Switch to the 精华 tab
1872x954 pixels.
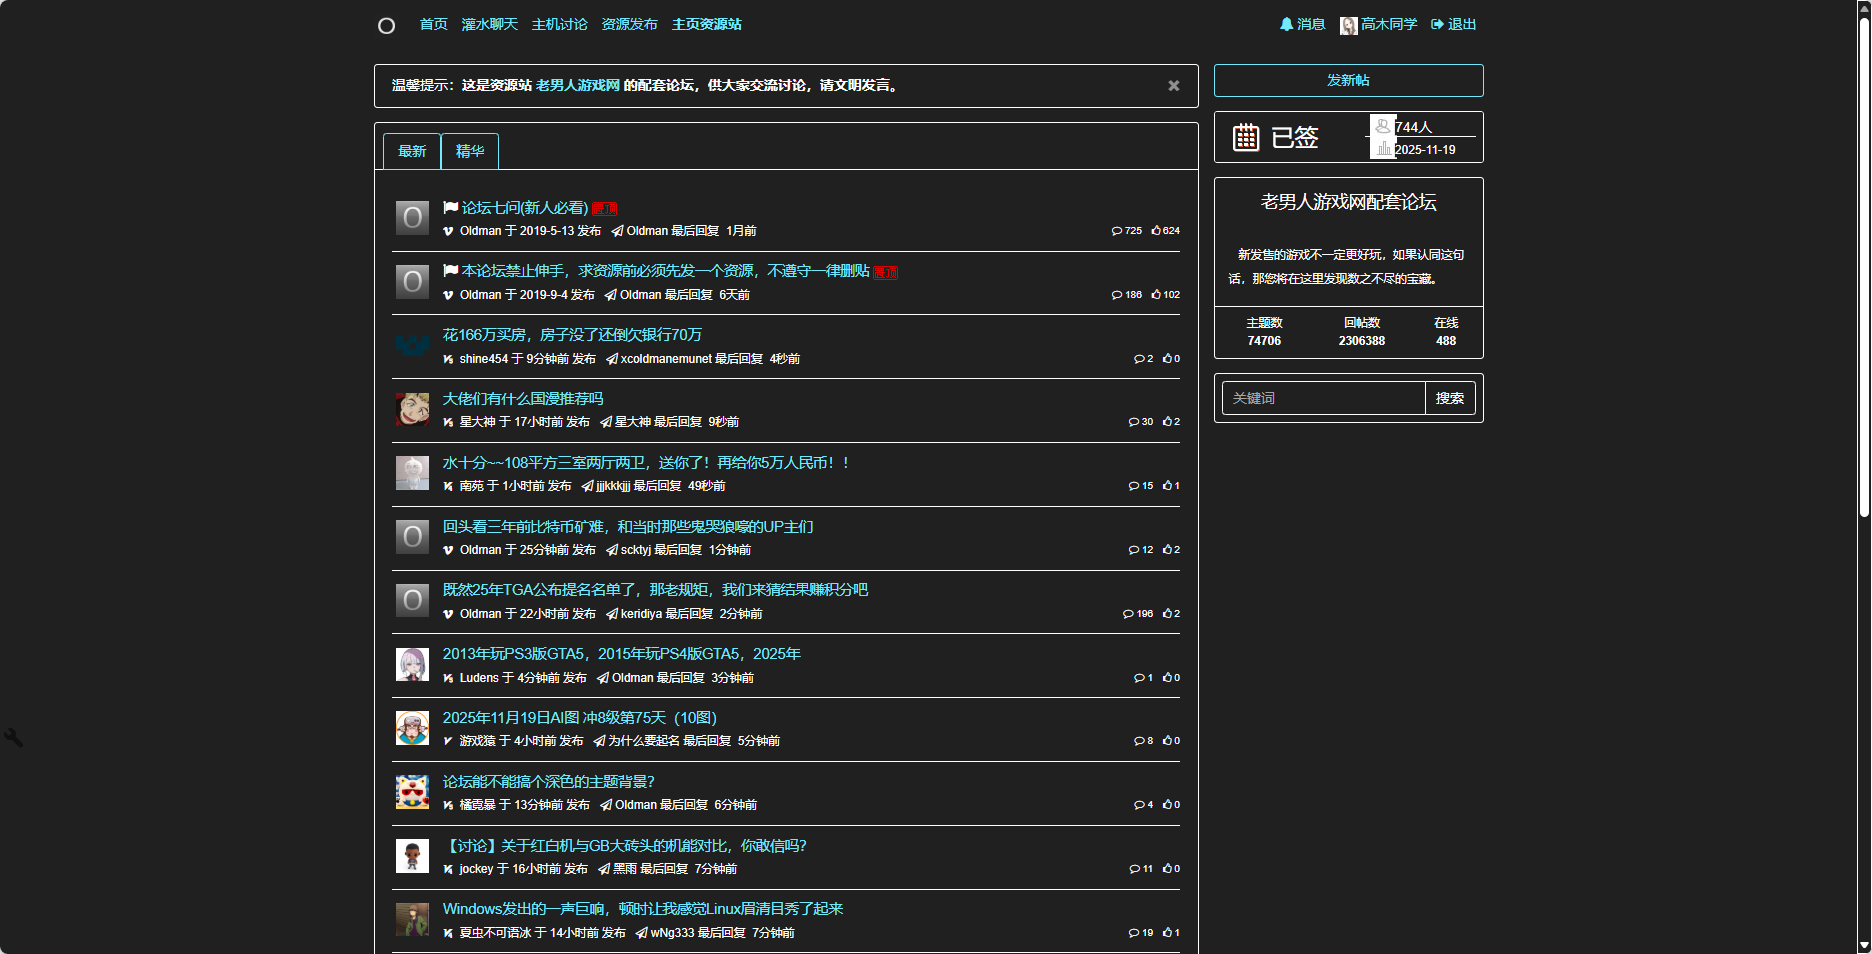click(470, 151)
